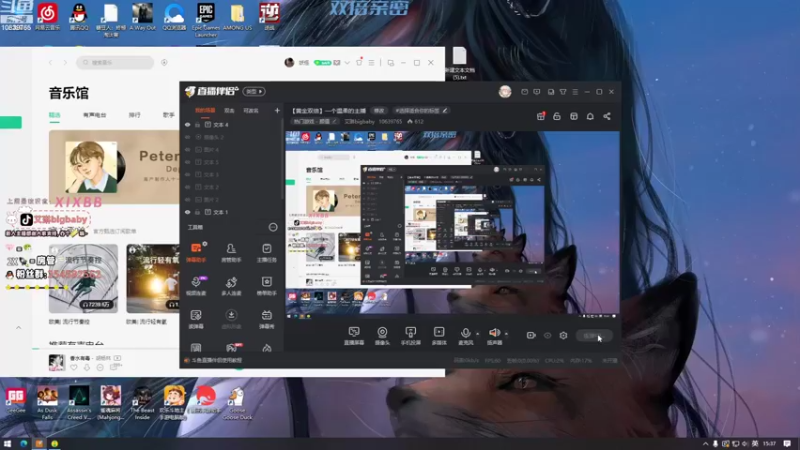Viewport: 800px width, 450px height.
Task: Open the 多人连麦 multi-person co-stream tool
Action: (x=231, y=285)
